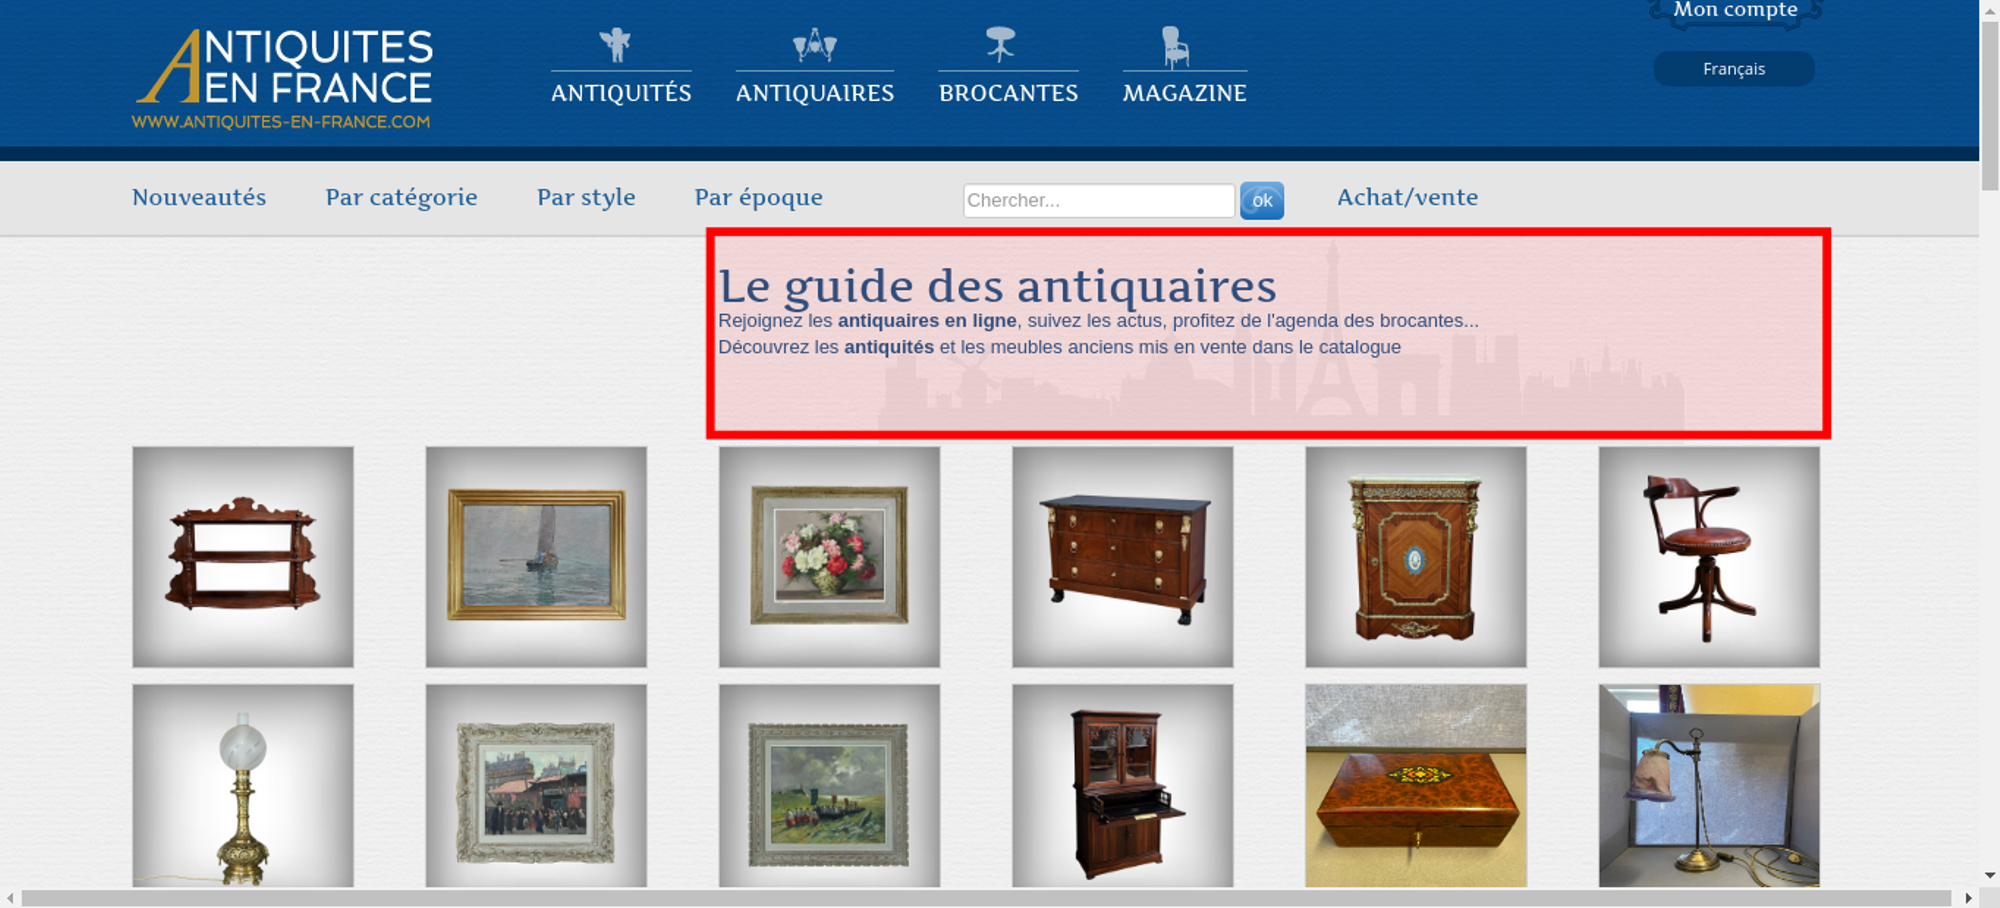Open the Français language selector
Image resolution: width=2000 pixels, height=908 pixels.
pyautogui.click(x=1734, y=69)
